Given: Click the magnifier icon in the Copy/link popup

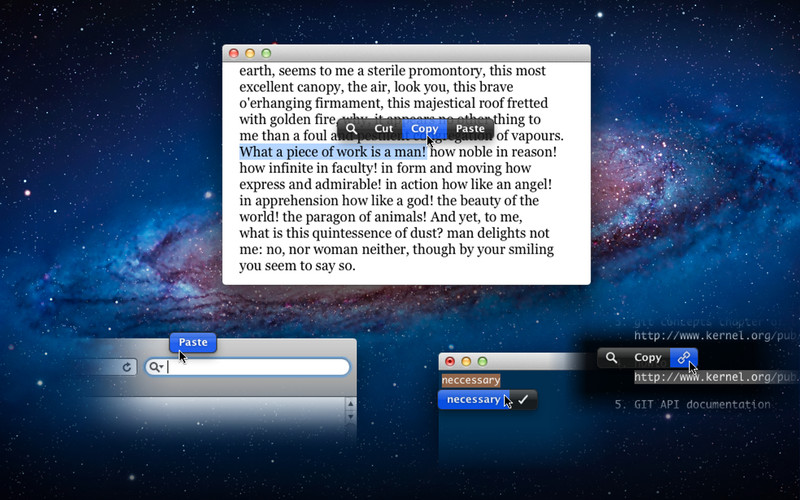Looking at the screenshot, I should click(611, 357).
